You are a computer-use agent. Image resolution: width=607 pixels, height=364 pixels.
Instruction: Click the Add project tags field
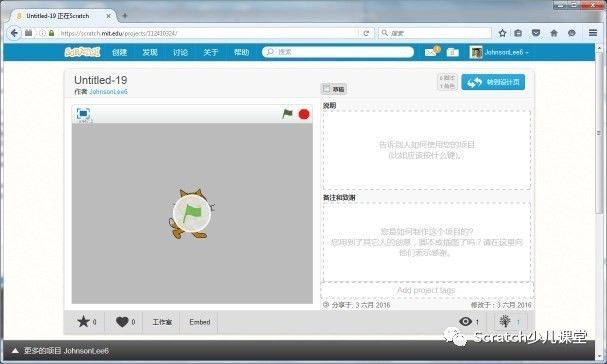tap(427, 290)
